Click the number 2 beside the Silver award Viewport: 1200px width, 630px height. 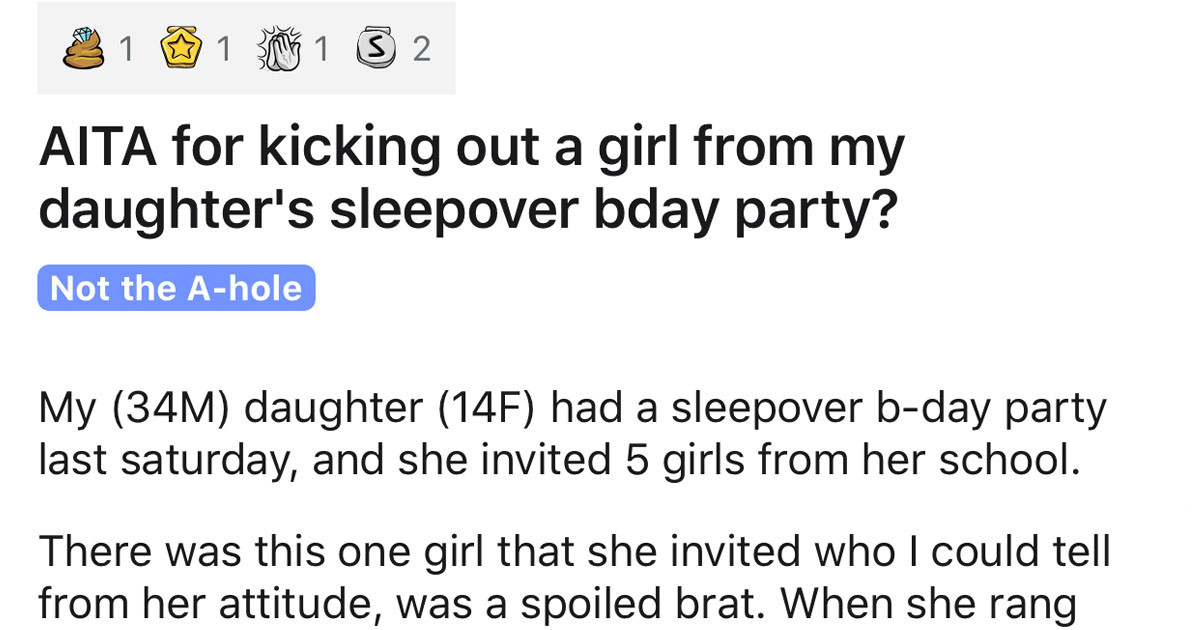tap(421, 47)
